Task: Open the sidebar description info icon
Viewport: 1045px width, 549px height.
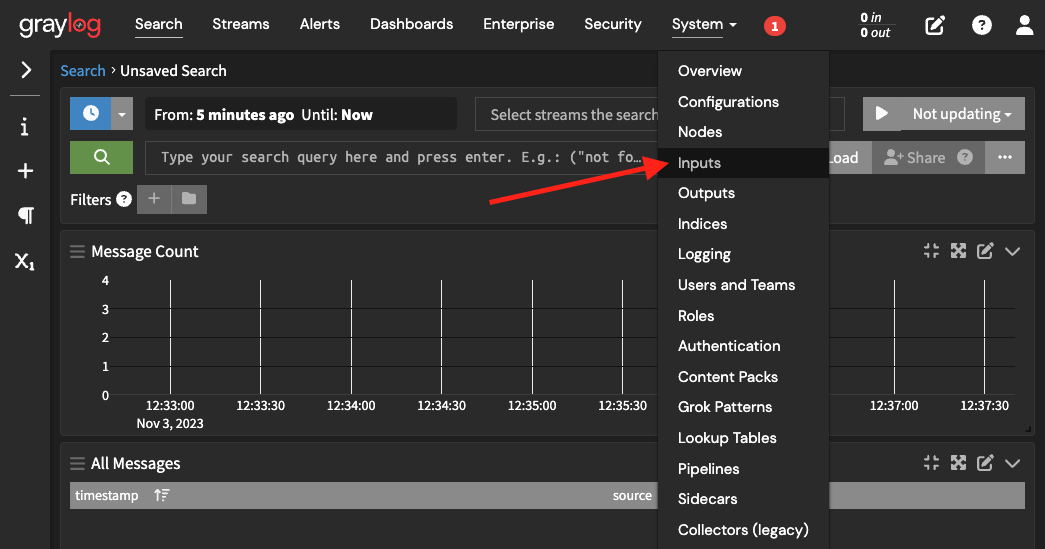Action: click(25, 127)
